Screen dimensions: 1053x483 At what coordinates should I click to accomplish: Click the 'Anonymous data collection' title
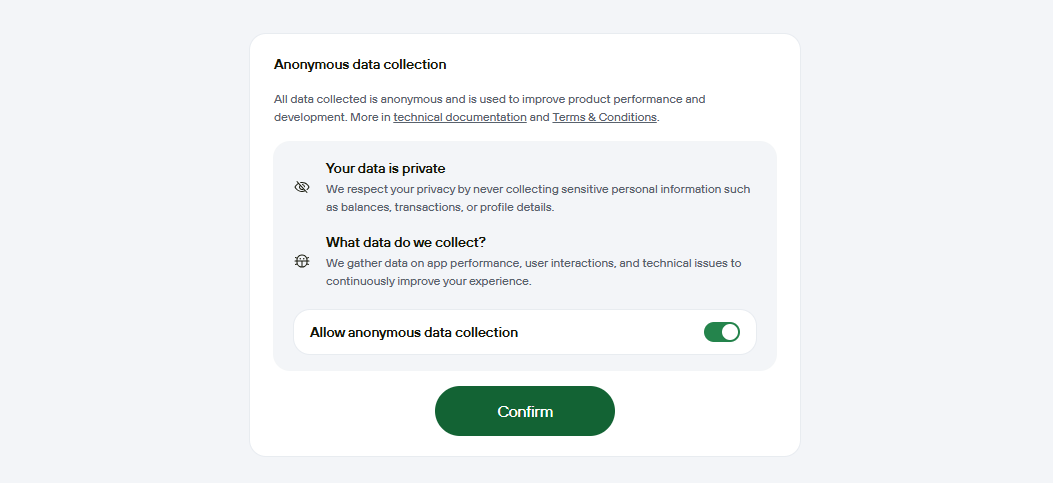pyautogui.click(x=360, y=64)
